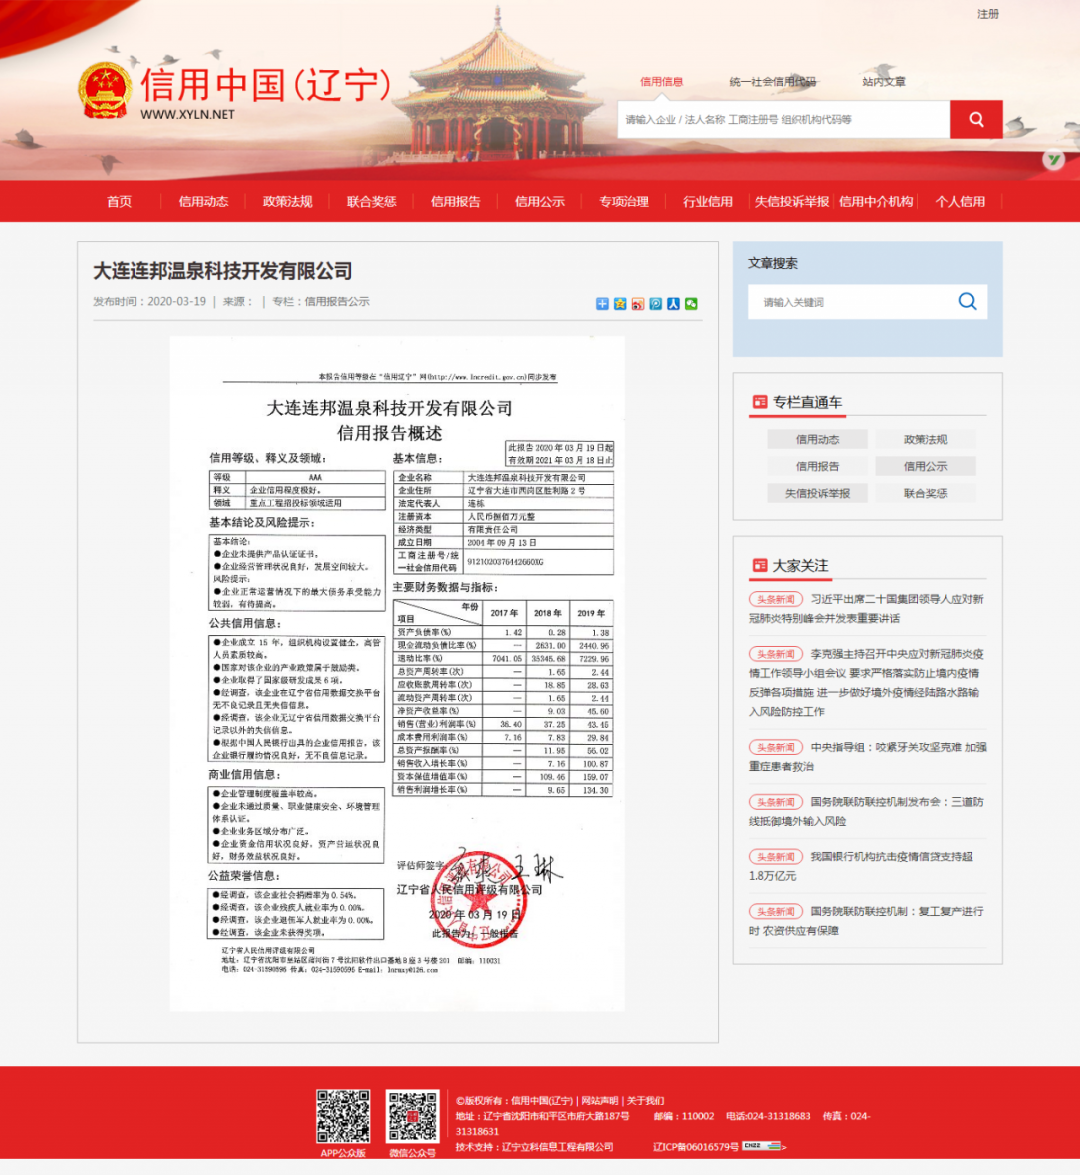The width and height of the screenshot is (1080, 1175).
Task: Click the national emblem logo
Action: (105, 90)
